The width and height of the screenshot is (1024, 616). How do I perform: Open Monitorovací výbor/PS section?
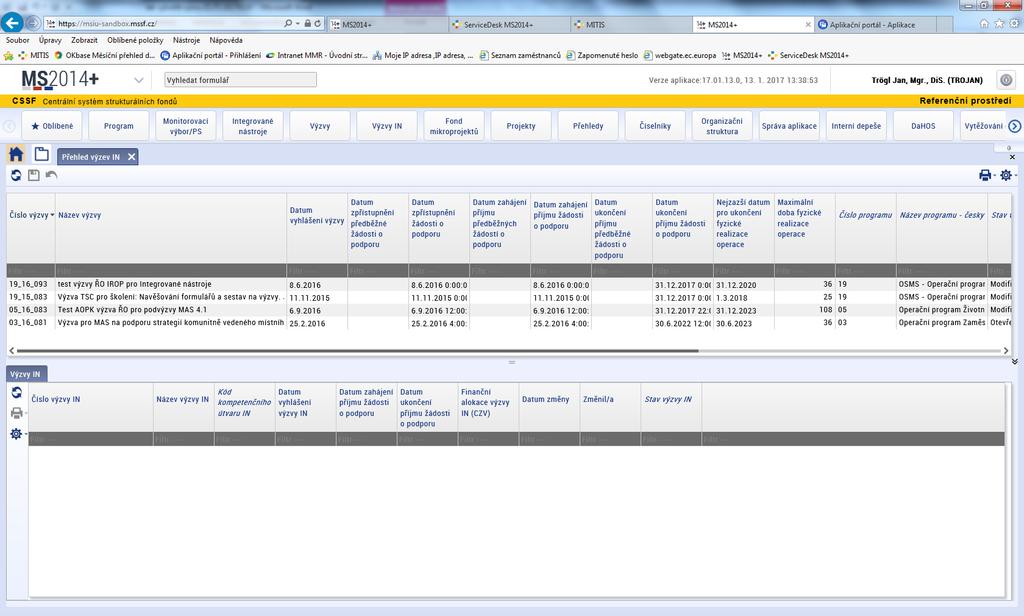point(185,126)
